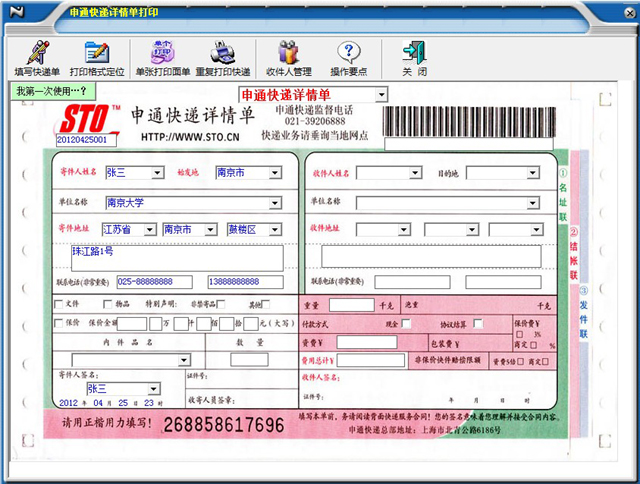Image resolution: width=640 pixels, height=484 pixels.
Task: Click the 操作要点 help icon
Action: coord(349,58)
